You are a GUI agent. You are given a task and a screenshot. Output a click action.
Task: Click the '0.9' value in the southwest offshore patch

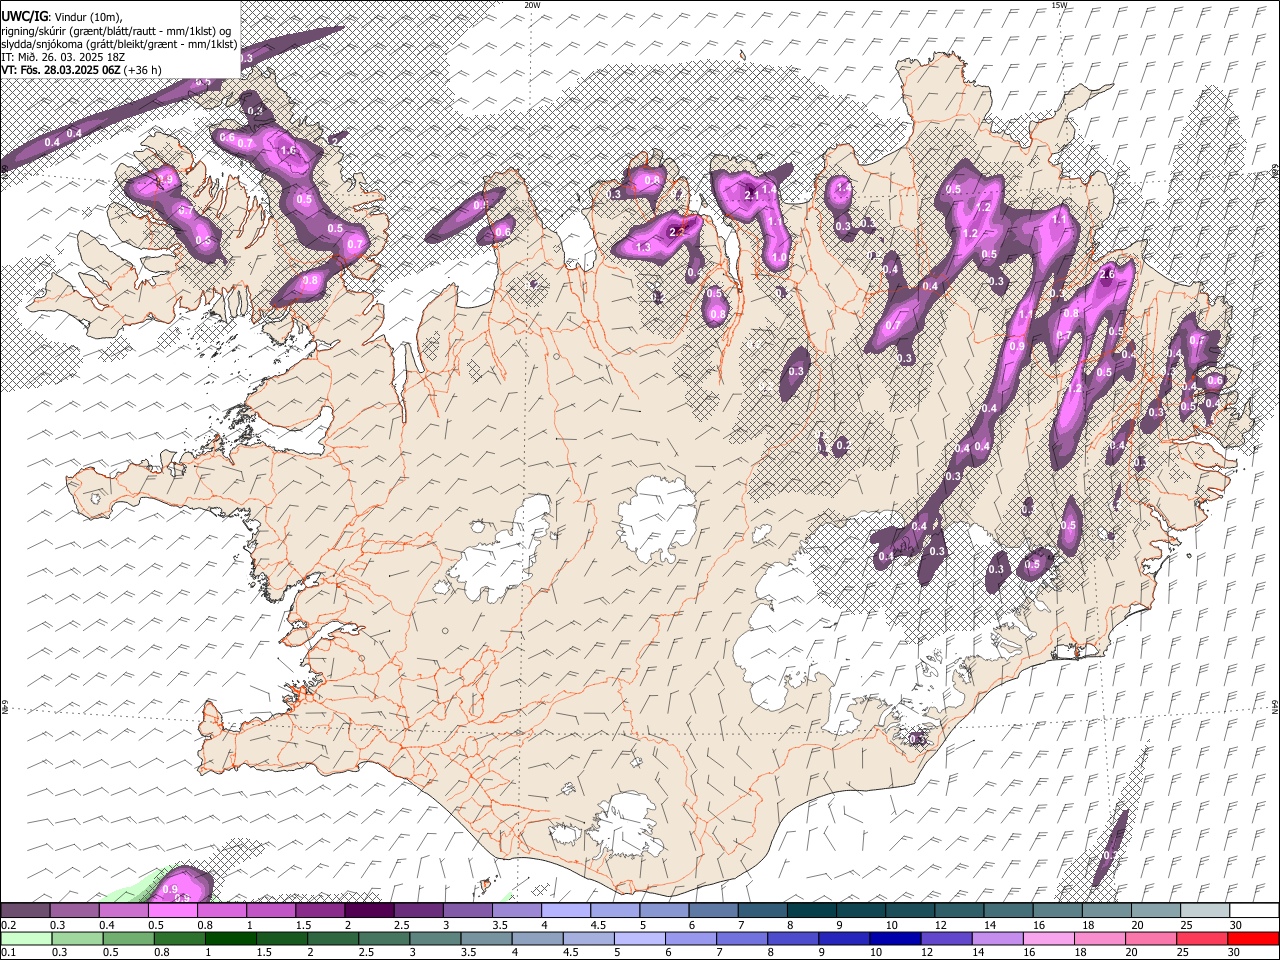click(x=170, y=889)
